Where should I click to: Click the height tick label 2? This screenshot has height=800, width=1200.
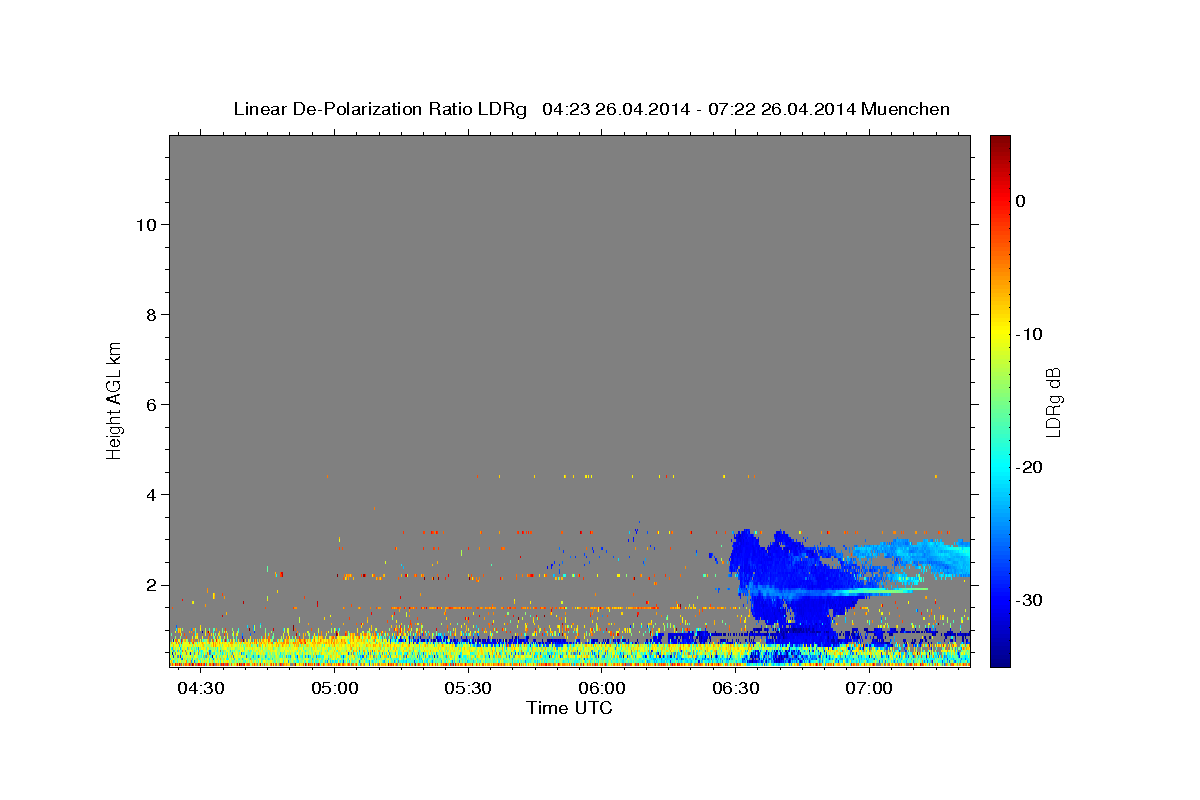pyautogui.click(x=151, y=584)
